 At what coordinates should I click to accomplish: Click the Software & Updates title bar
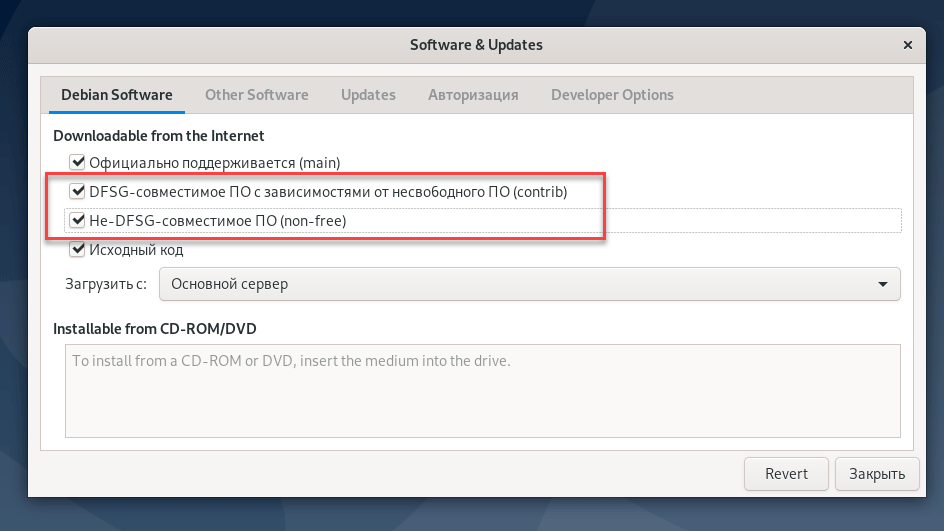pos(476,45)
